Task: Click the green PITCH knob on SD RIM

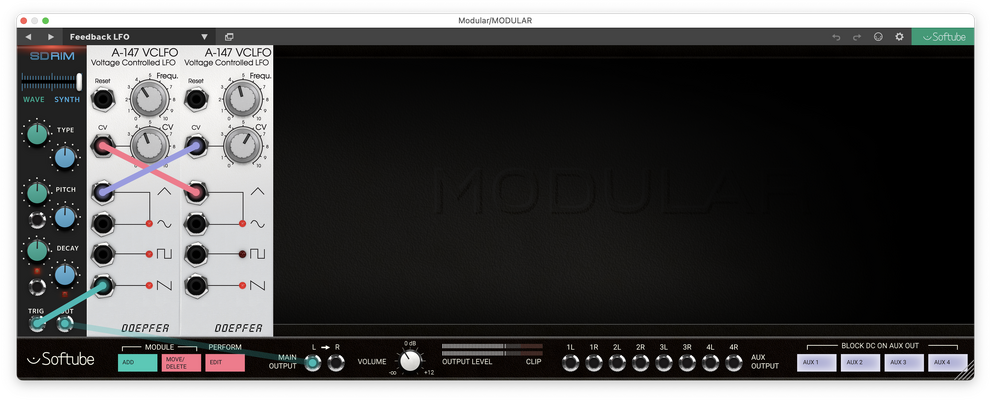Action: [x=37, y=193]
